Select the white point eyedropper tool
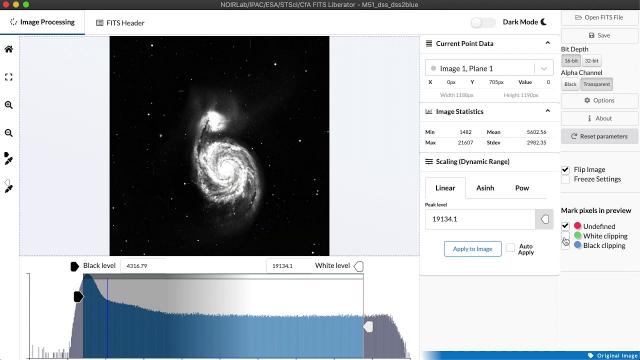 click(9, 187)
